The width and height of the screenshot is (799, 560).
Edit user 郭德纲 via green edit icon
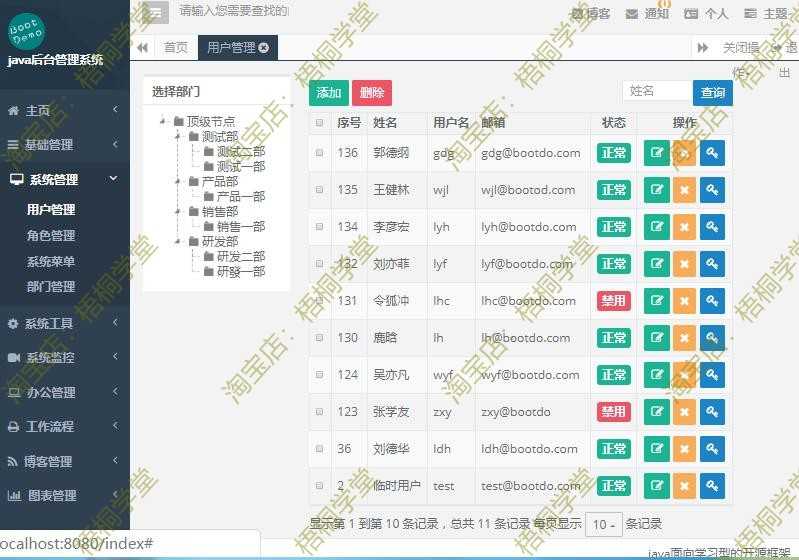tap(657, 153)
